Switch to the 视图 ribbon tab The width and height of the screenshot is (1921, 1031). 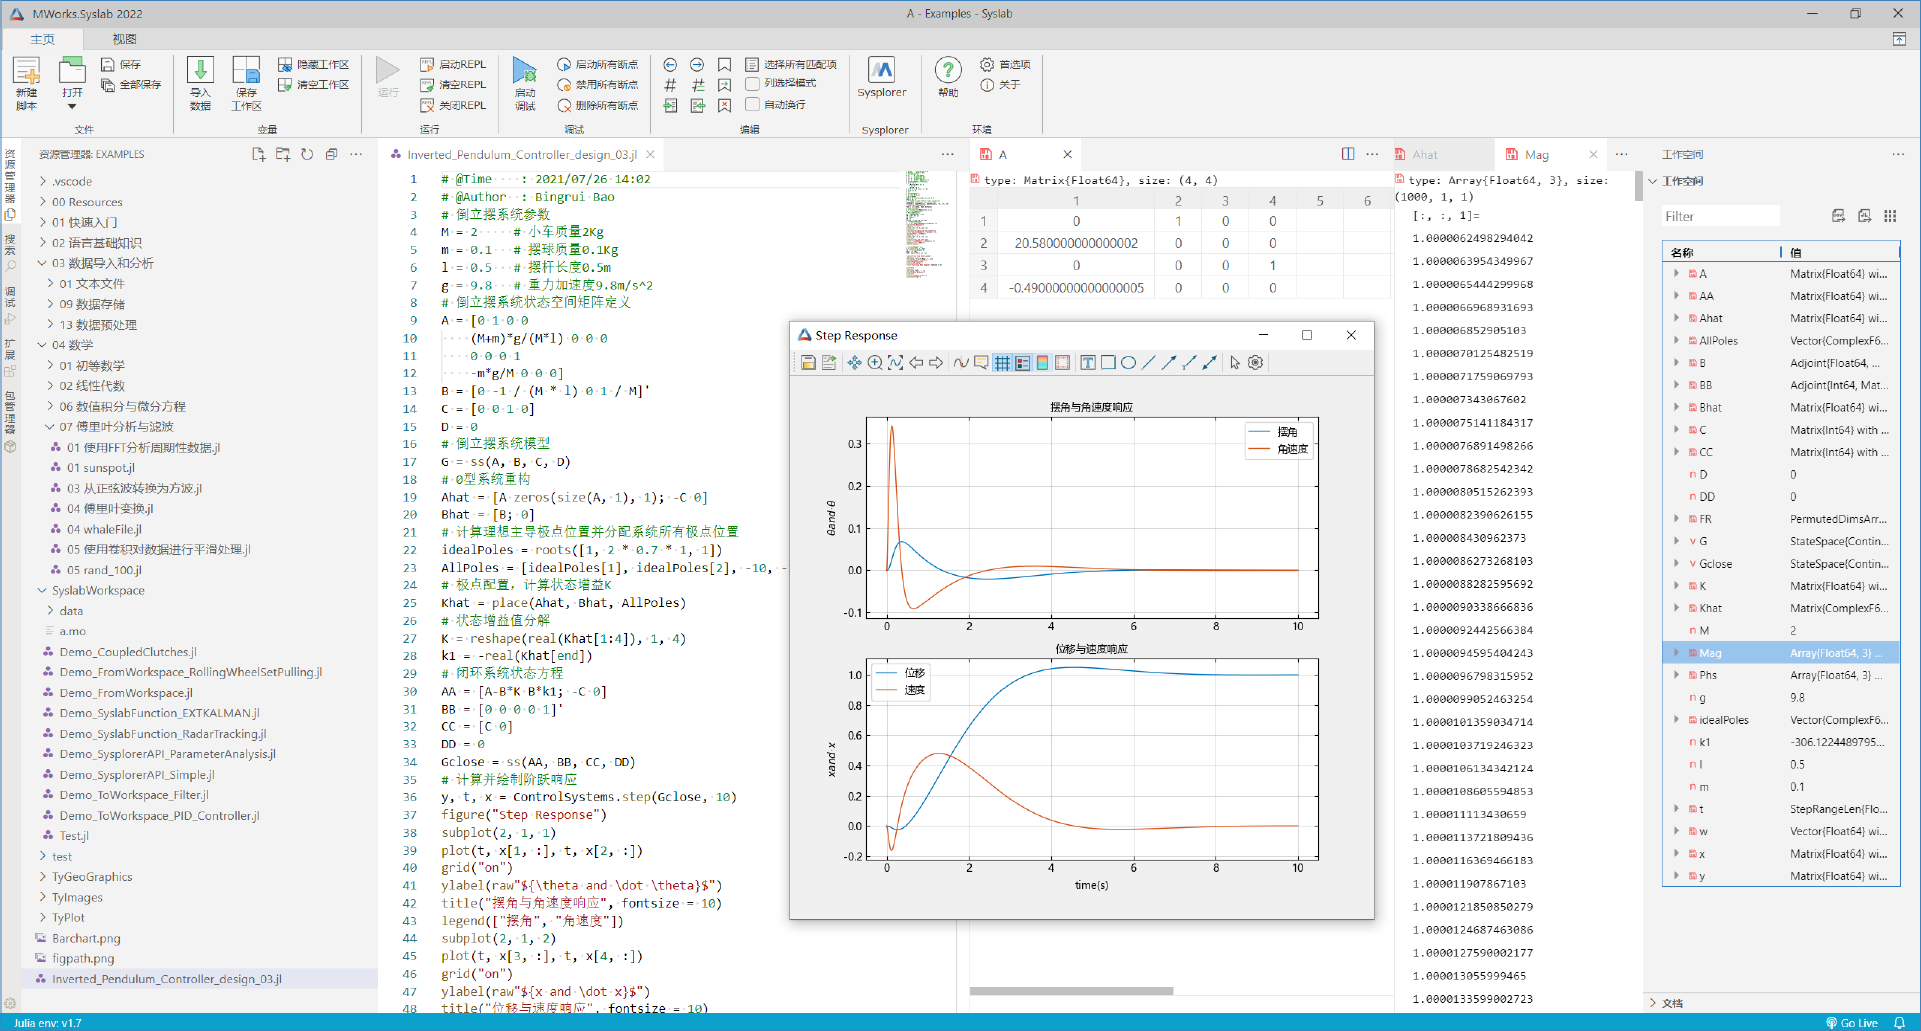124,39
